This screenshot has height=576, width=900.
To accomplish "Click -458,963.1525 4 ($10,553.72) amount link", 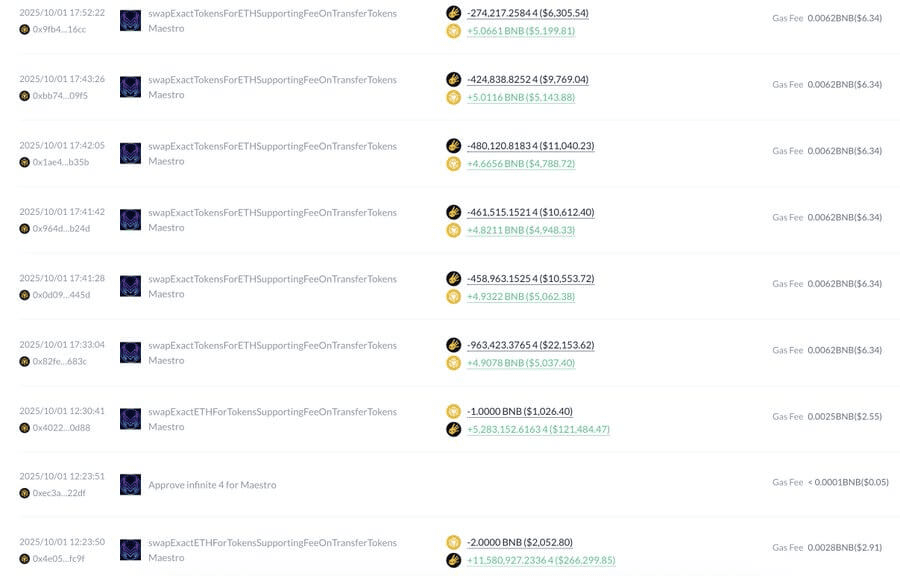I will (530, 279).
